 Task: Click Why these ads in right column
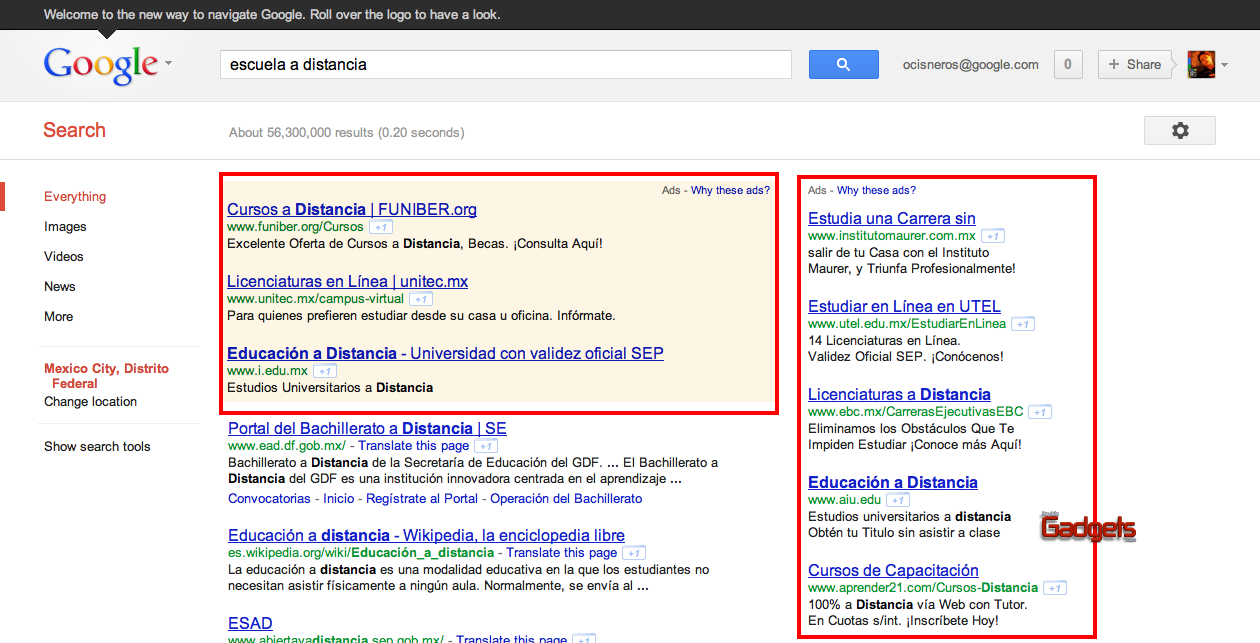point(876,190)
